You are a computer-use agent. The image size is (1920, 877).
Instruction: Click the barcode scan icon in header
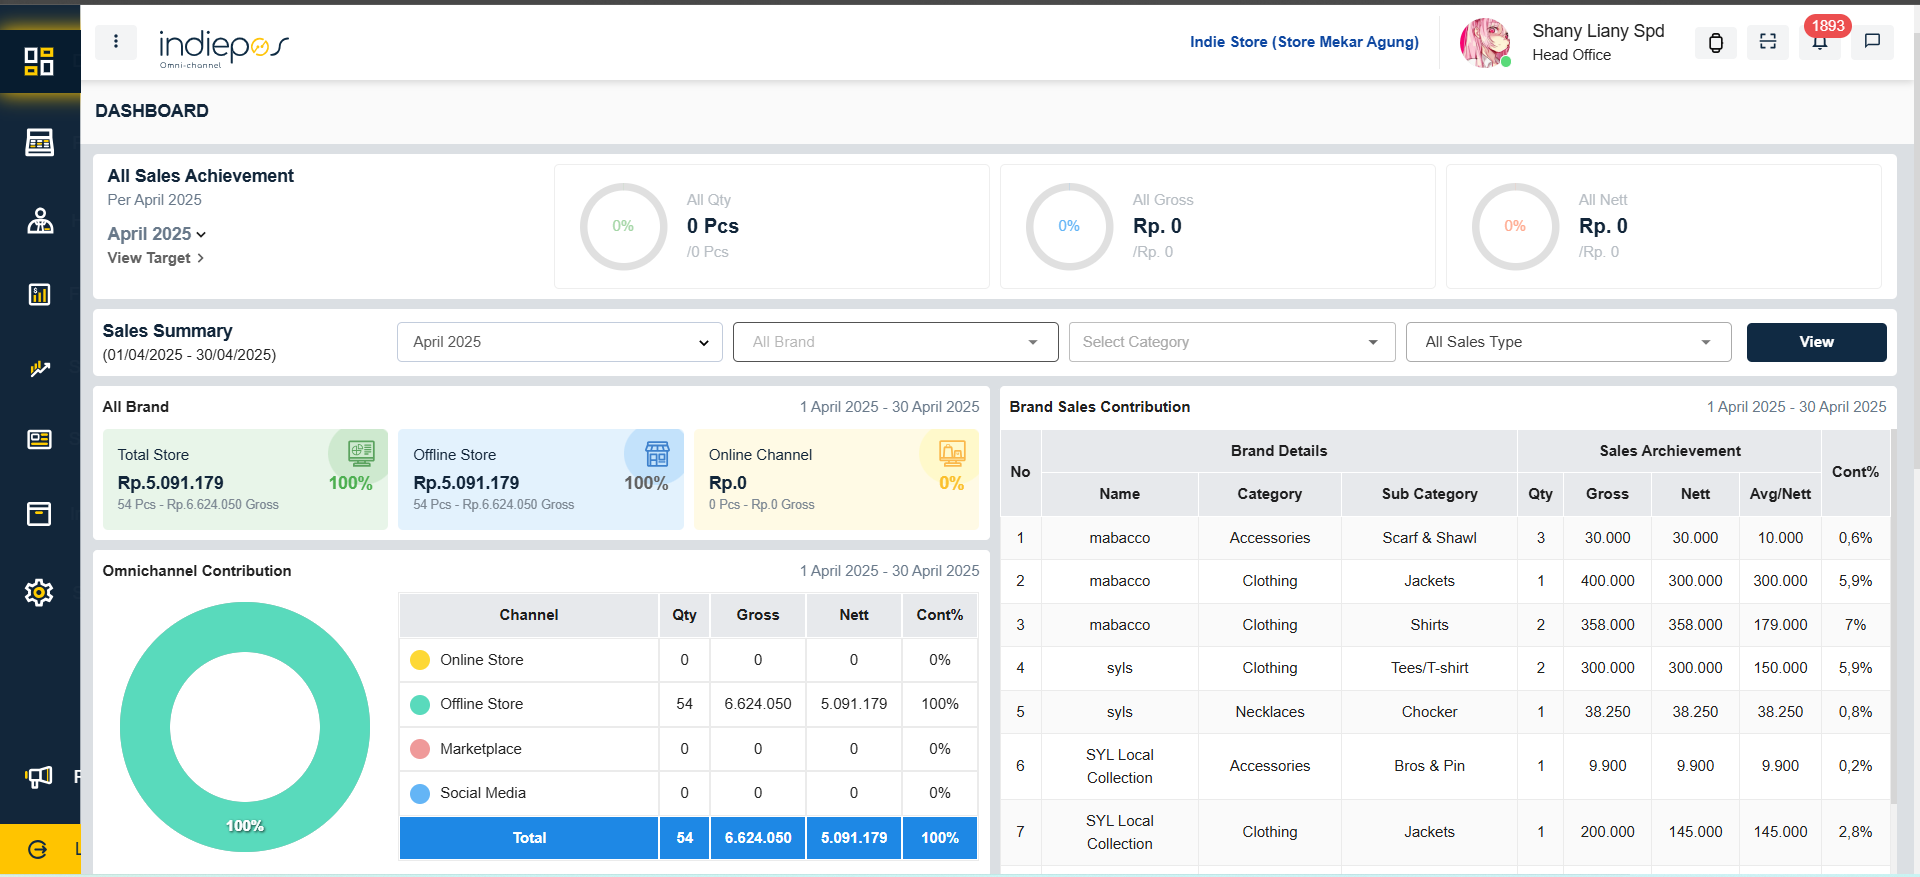tap(1767, 42)
